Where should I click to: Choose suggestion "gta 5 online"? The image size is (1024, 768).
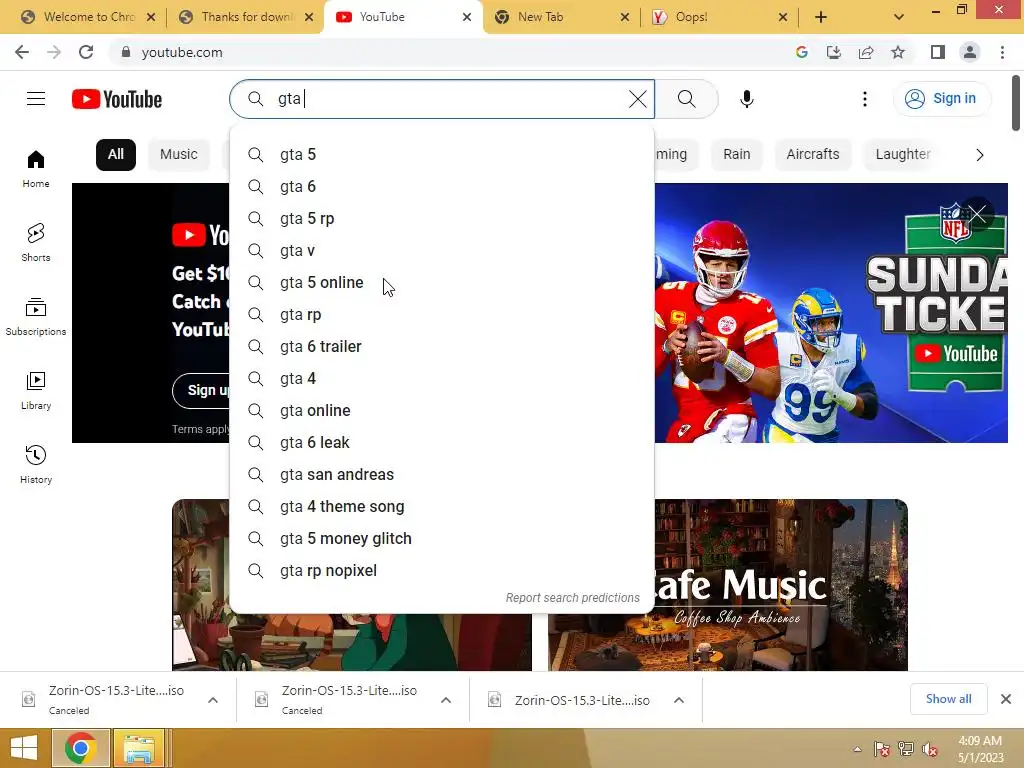[441, 283]
